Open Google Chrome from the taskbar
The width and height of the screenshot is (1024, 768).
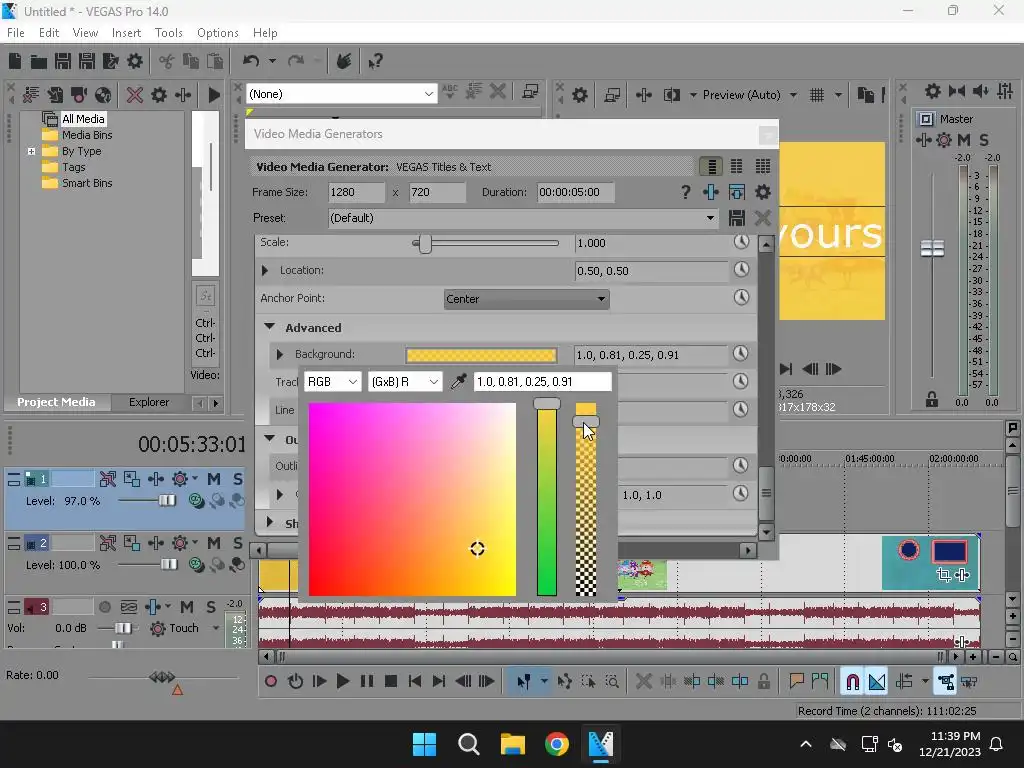click(x=556, y=744)
